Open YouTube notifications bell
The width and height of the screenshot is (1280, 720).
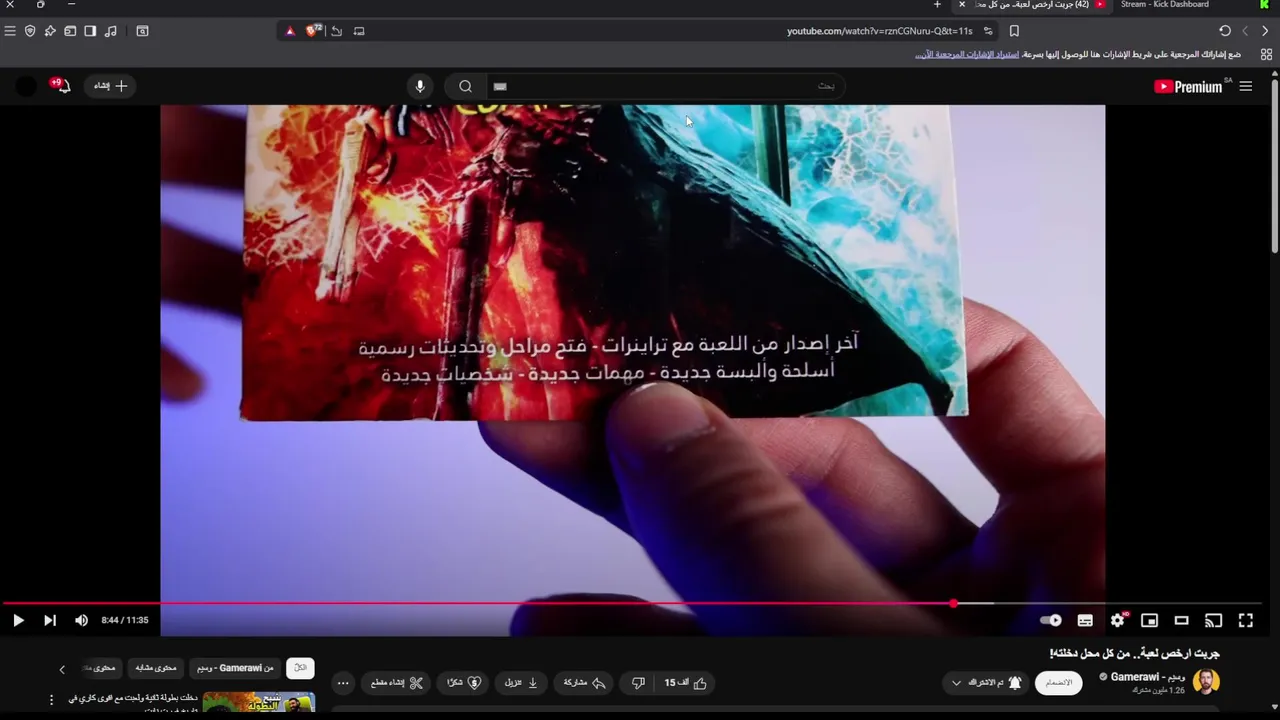coord(63,86)
